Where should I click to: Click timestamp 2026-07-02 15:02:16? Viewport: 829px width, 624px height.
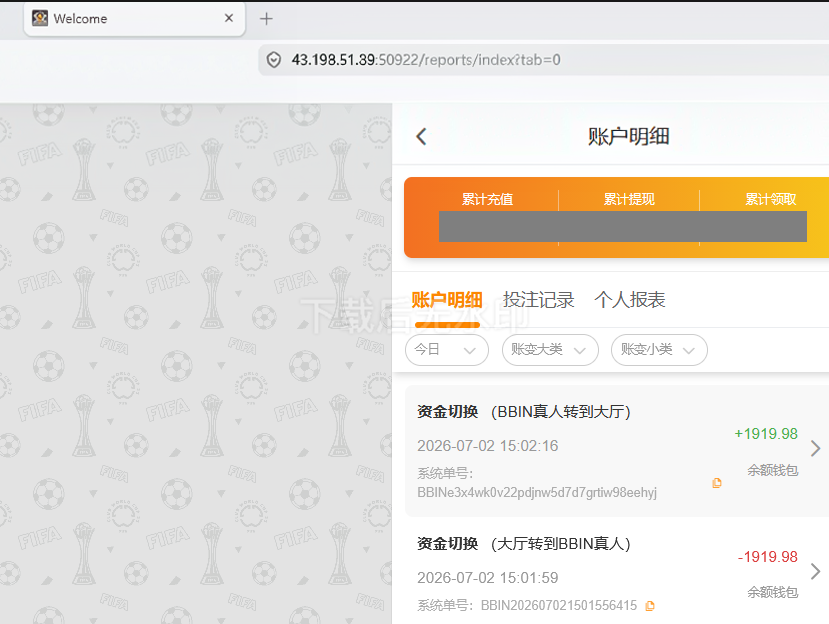(x=487, y=446)
